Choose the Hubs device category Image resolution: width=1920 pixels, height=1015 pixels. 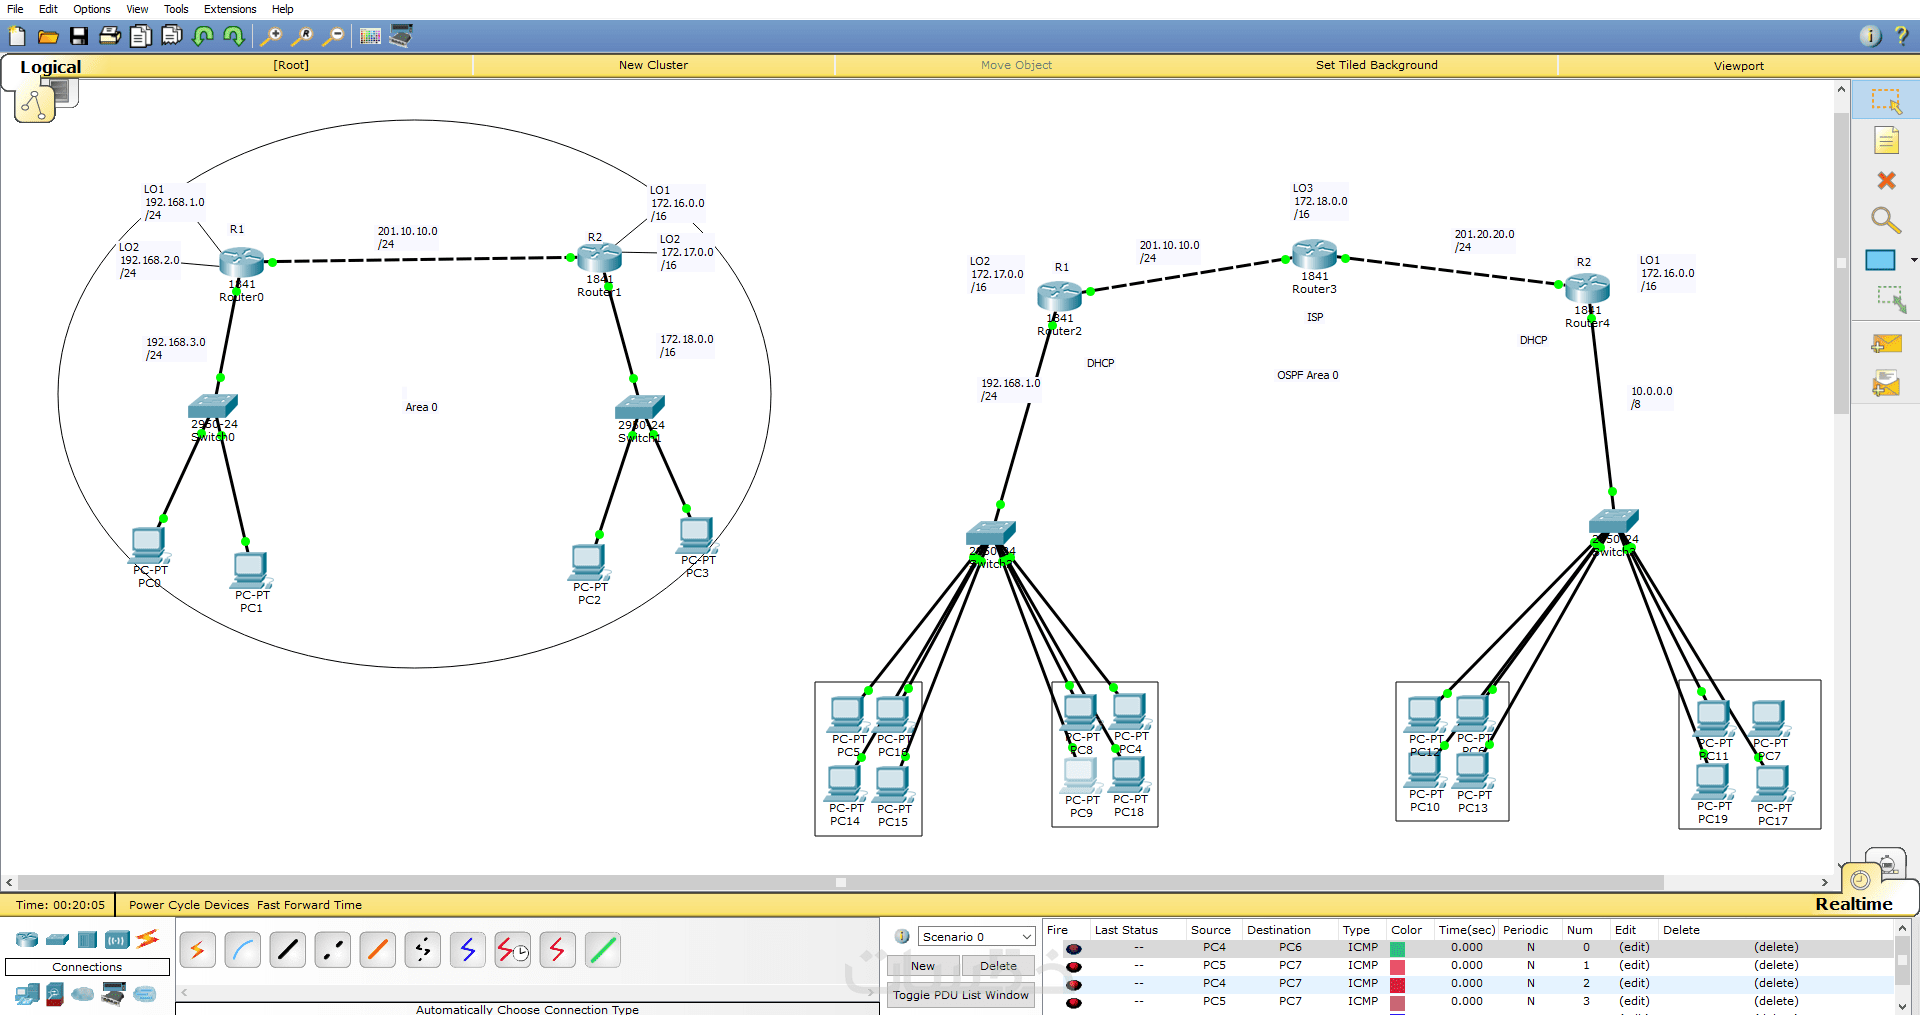(x=88, y=940)
